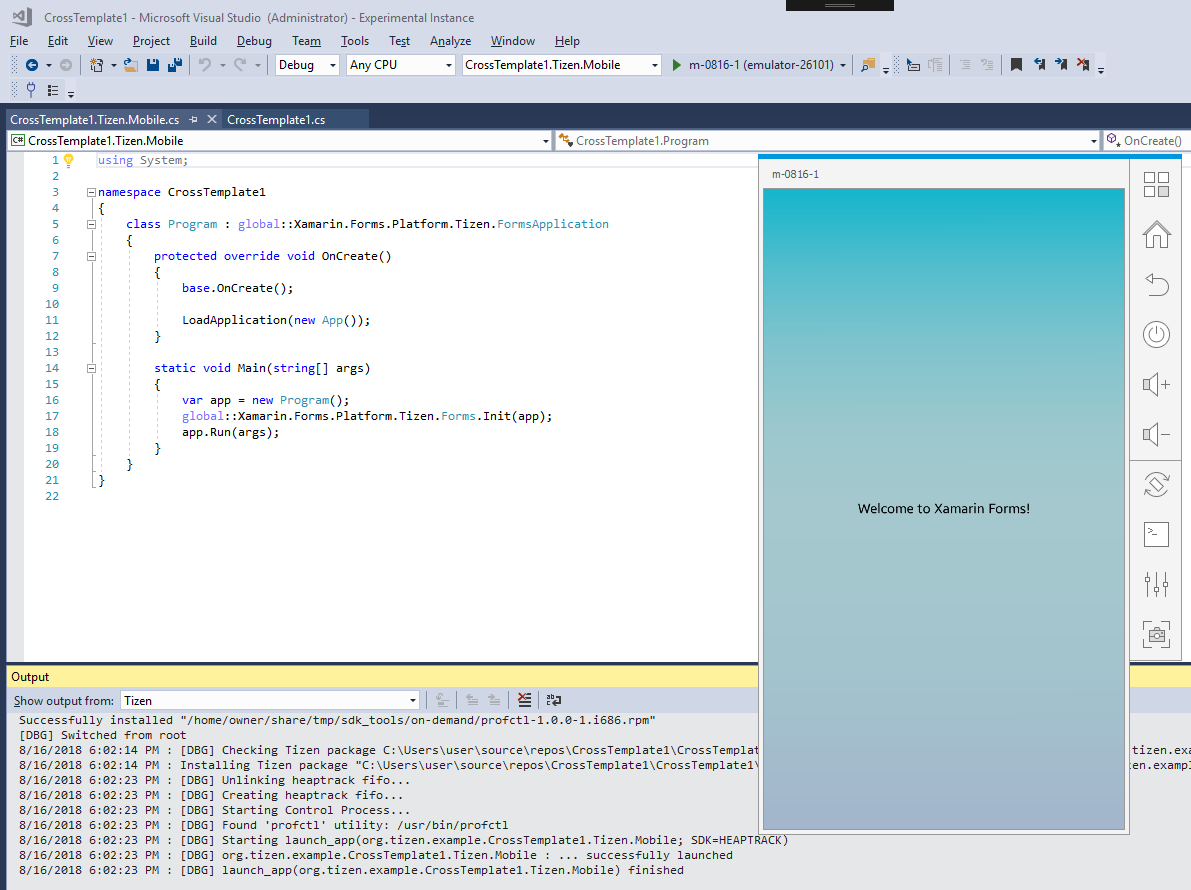Open the emulator control panel sliders icon
This screenshot has height=890, width=1191.
tap(1156, 584)
